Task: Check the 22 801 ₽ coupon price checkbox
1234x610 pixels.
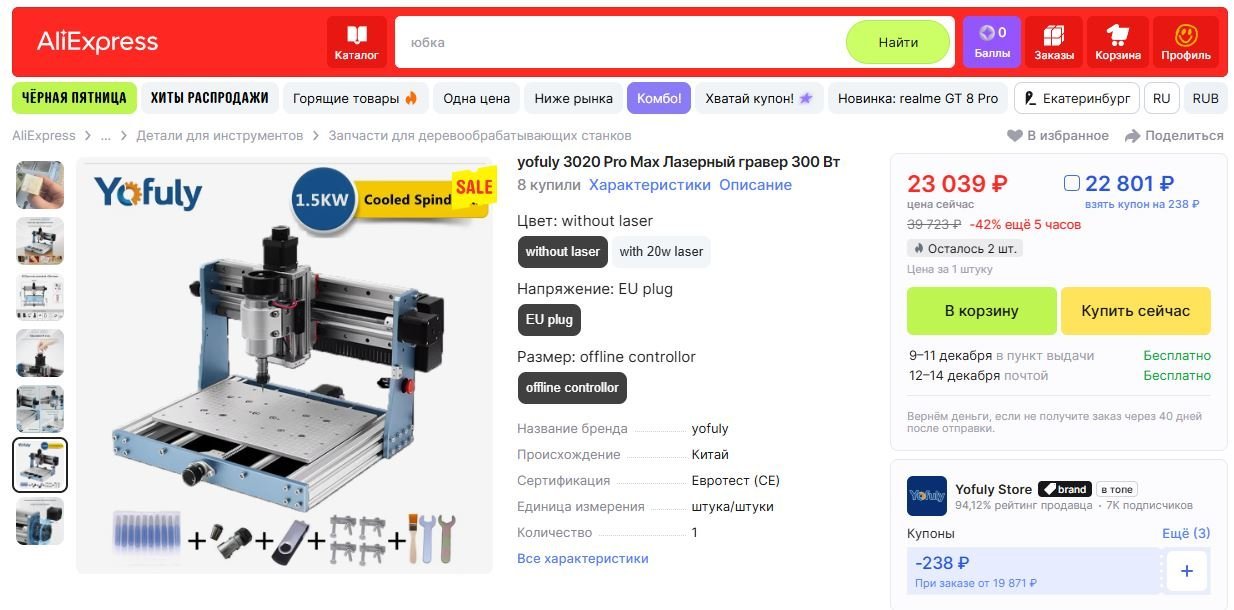Action: pos(1072,183)
